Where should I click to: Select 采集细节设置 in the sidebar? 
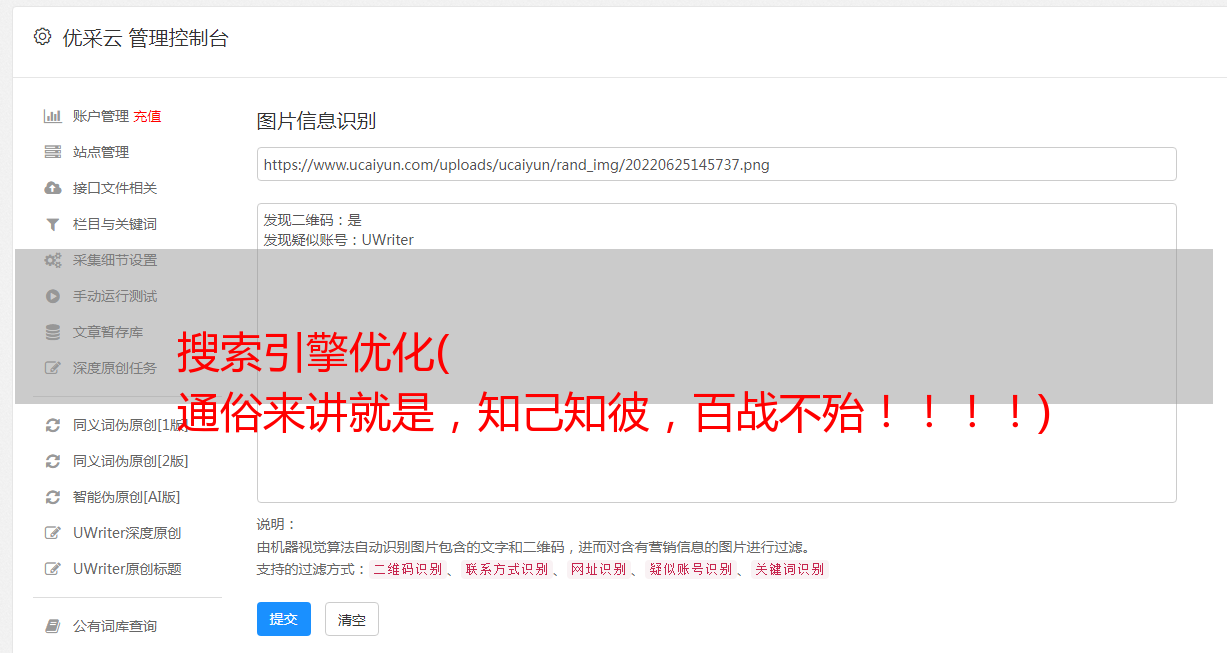pyautogui.click(x=115, y=260)
